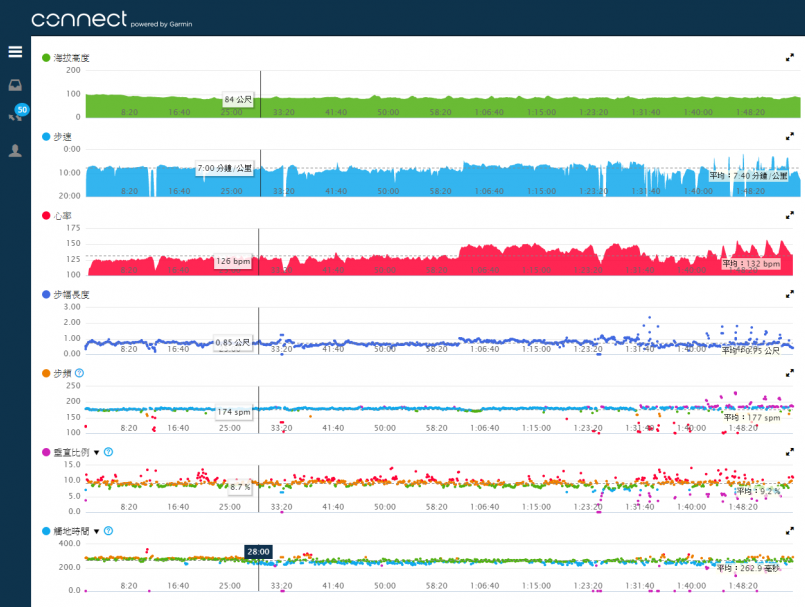Expand the 海拔高度 elevation chart to fullscreen
Image resolution: width=805 pixels, height=607 pixels.
pos(790,58)
